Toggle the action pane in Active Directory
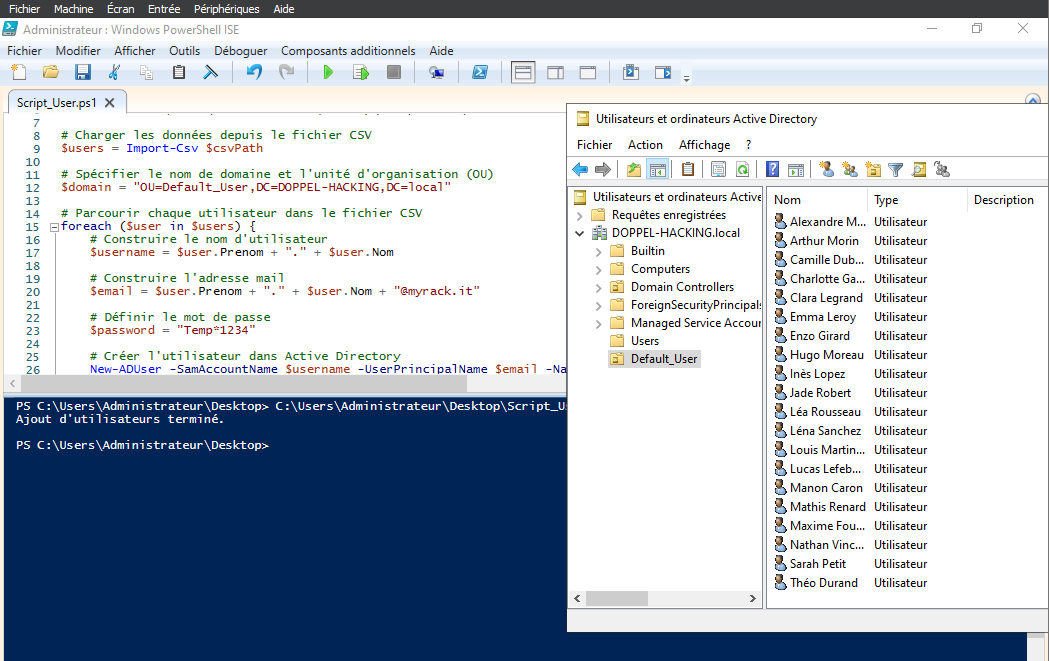Image resolution: width=1049 pixels, height=661 pixels. coord(795,170)
